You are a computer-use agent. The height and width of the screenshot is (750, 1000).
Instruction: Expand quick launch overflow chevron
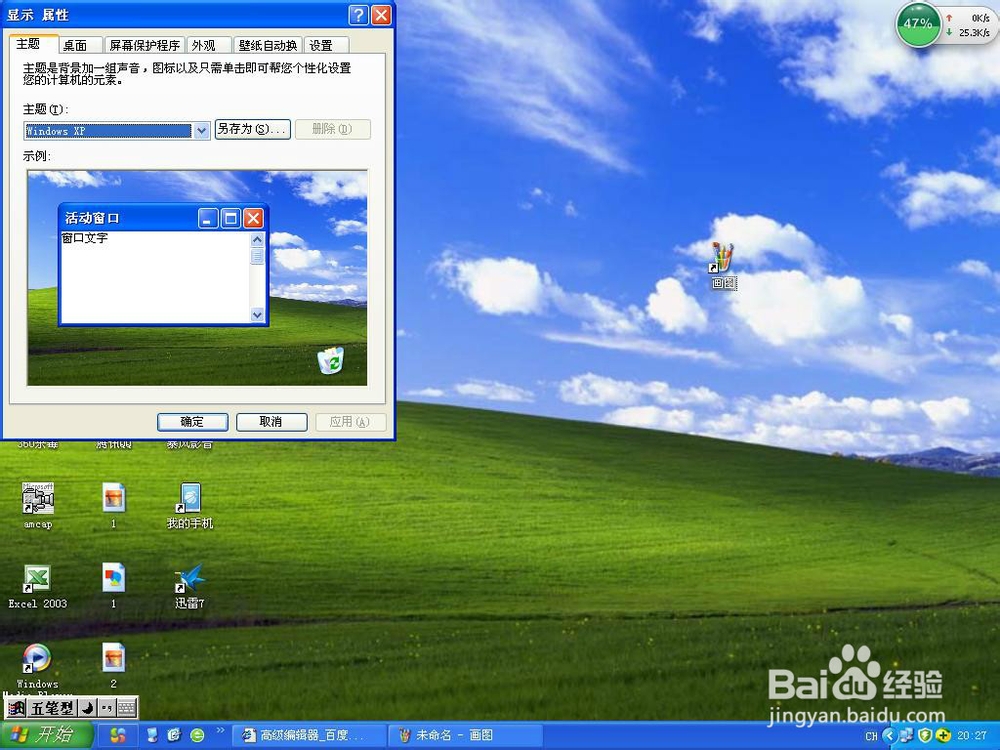pos(221,731)
